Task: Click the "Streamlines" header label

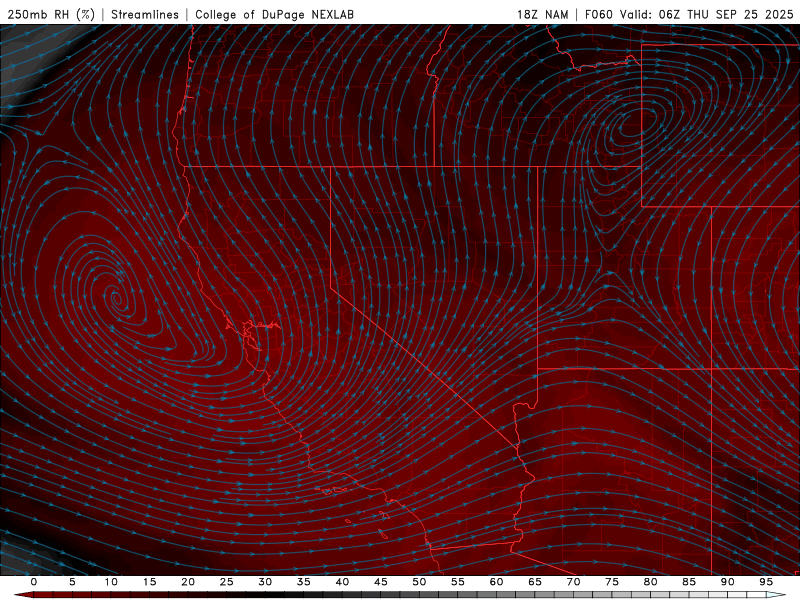Action: tap(145, 14)
